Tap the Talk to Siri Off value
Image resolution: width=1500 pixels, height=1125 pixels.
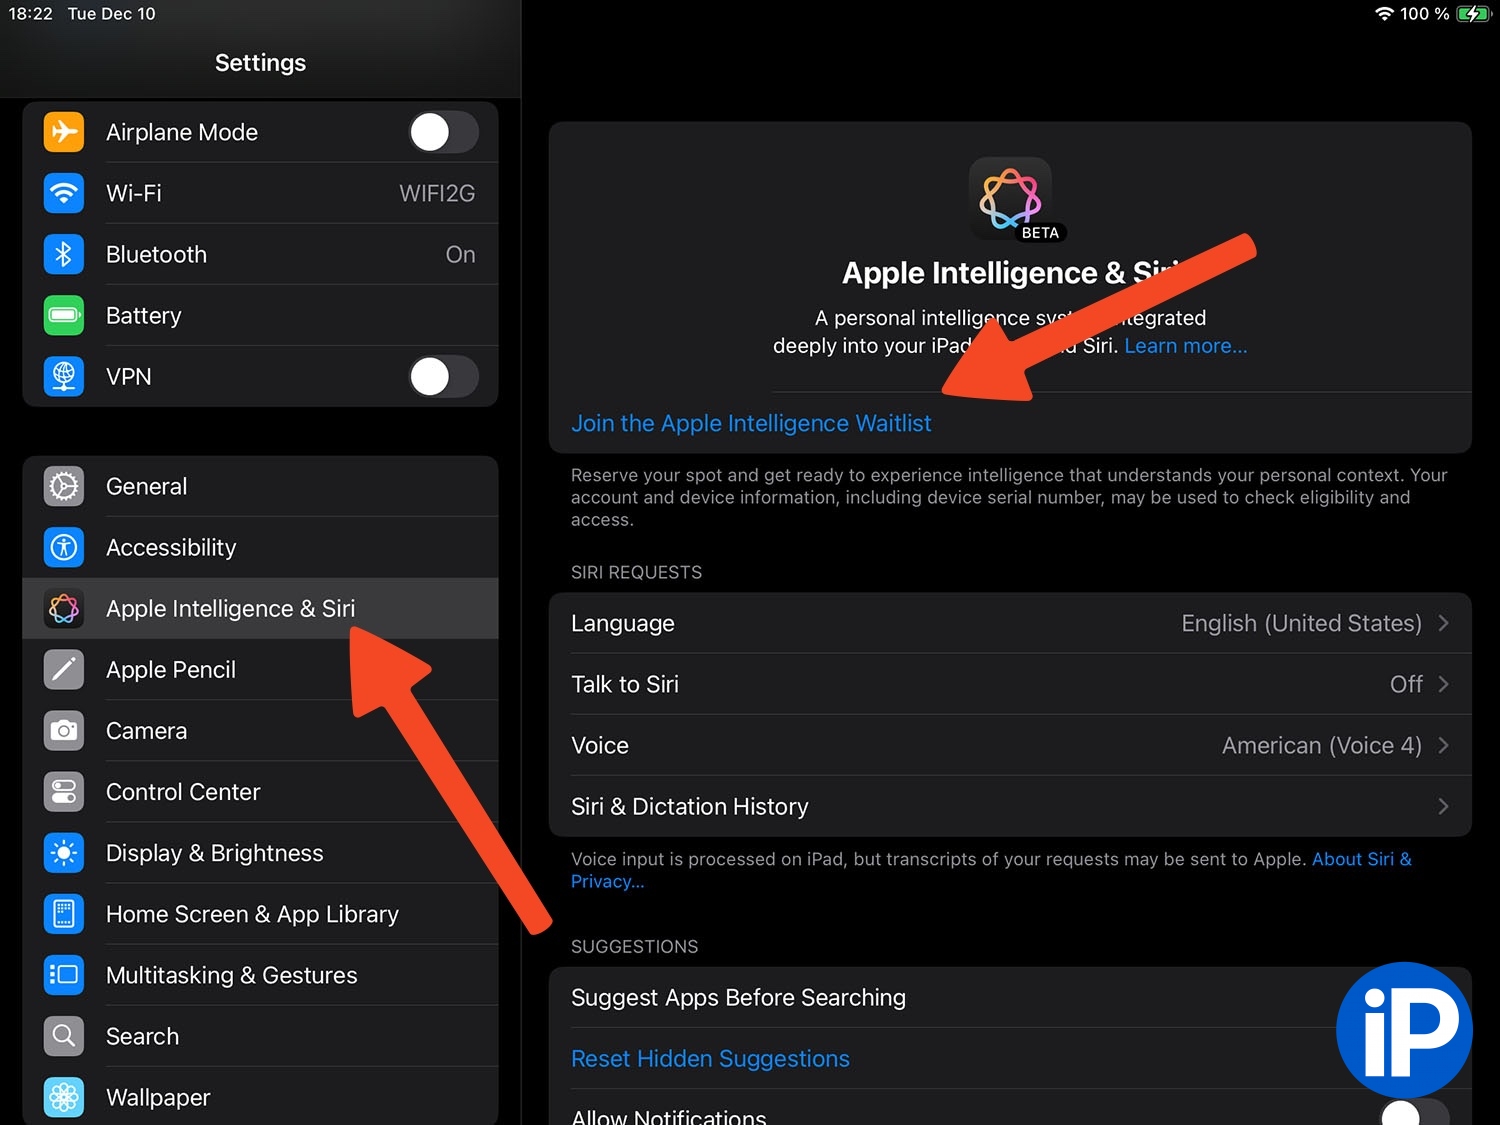pos(1406,684)
